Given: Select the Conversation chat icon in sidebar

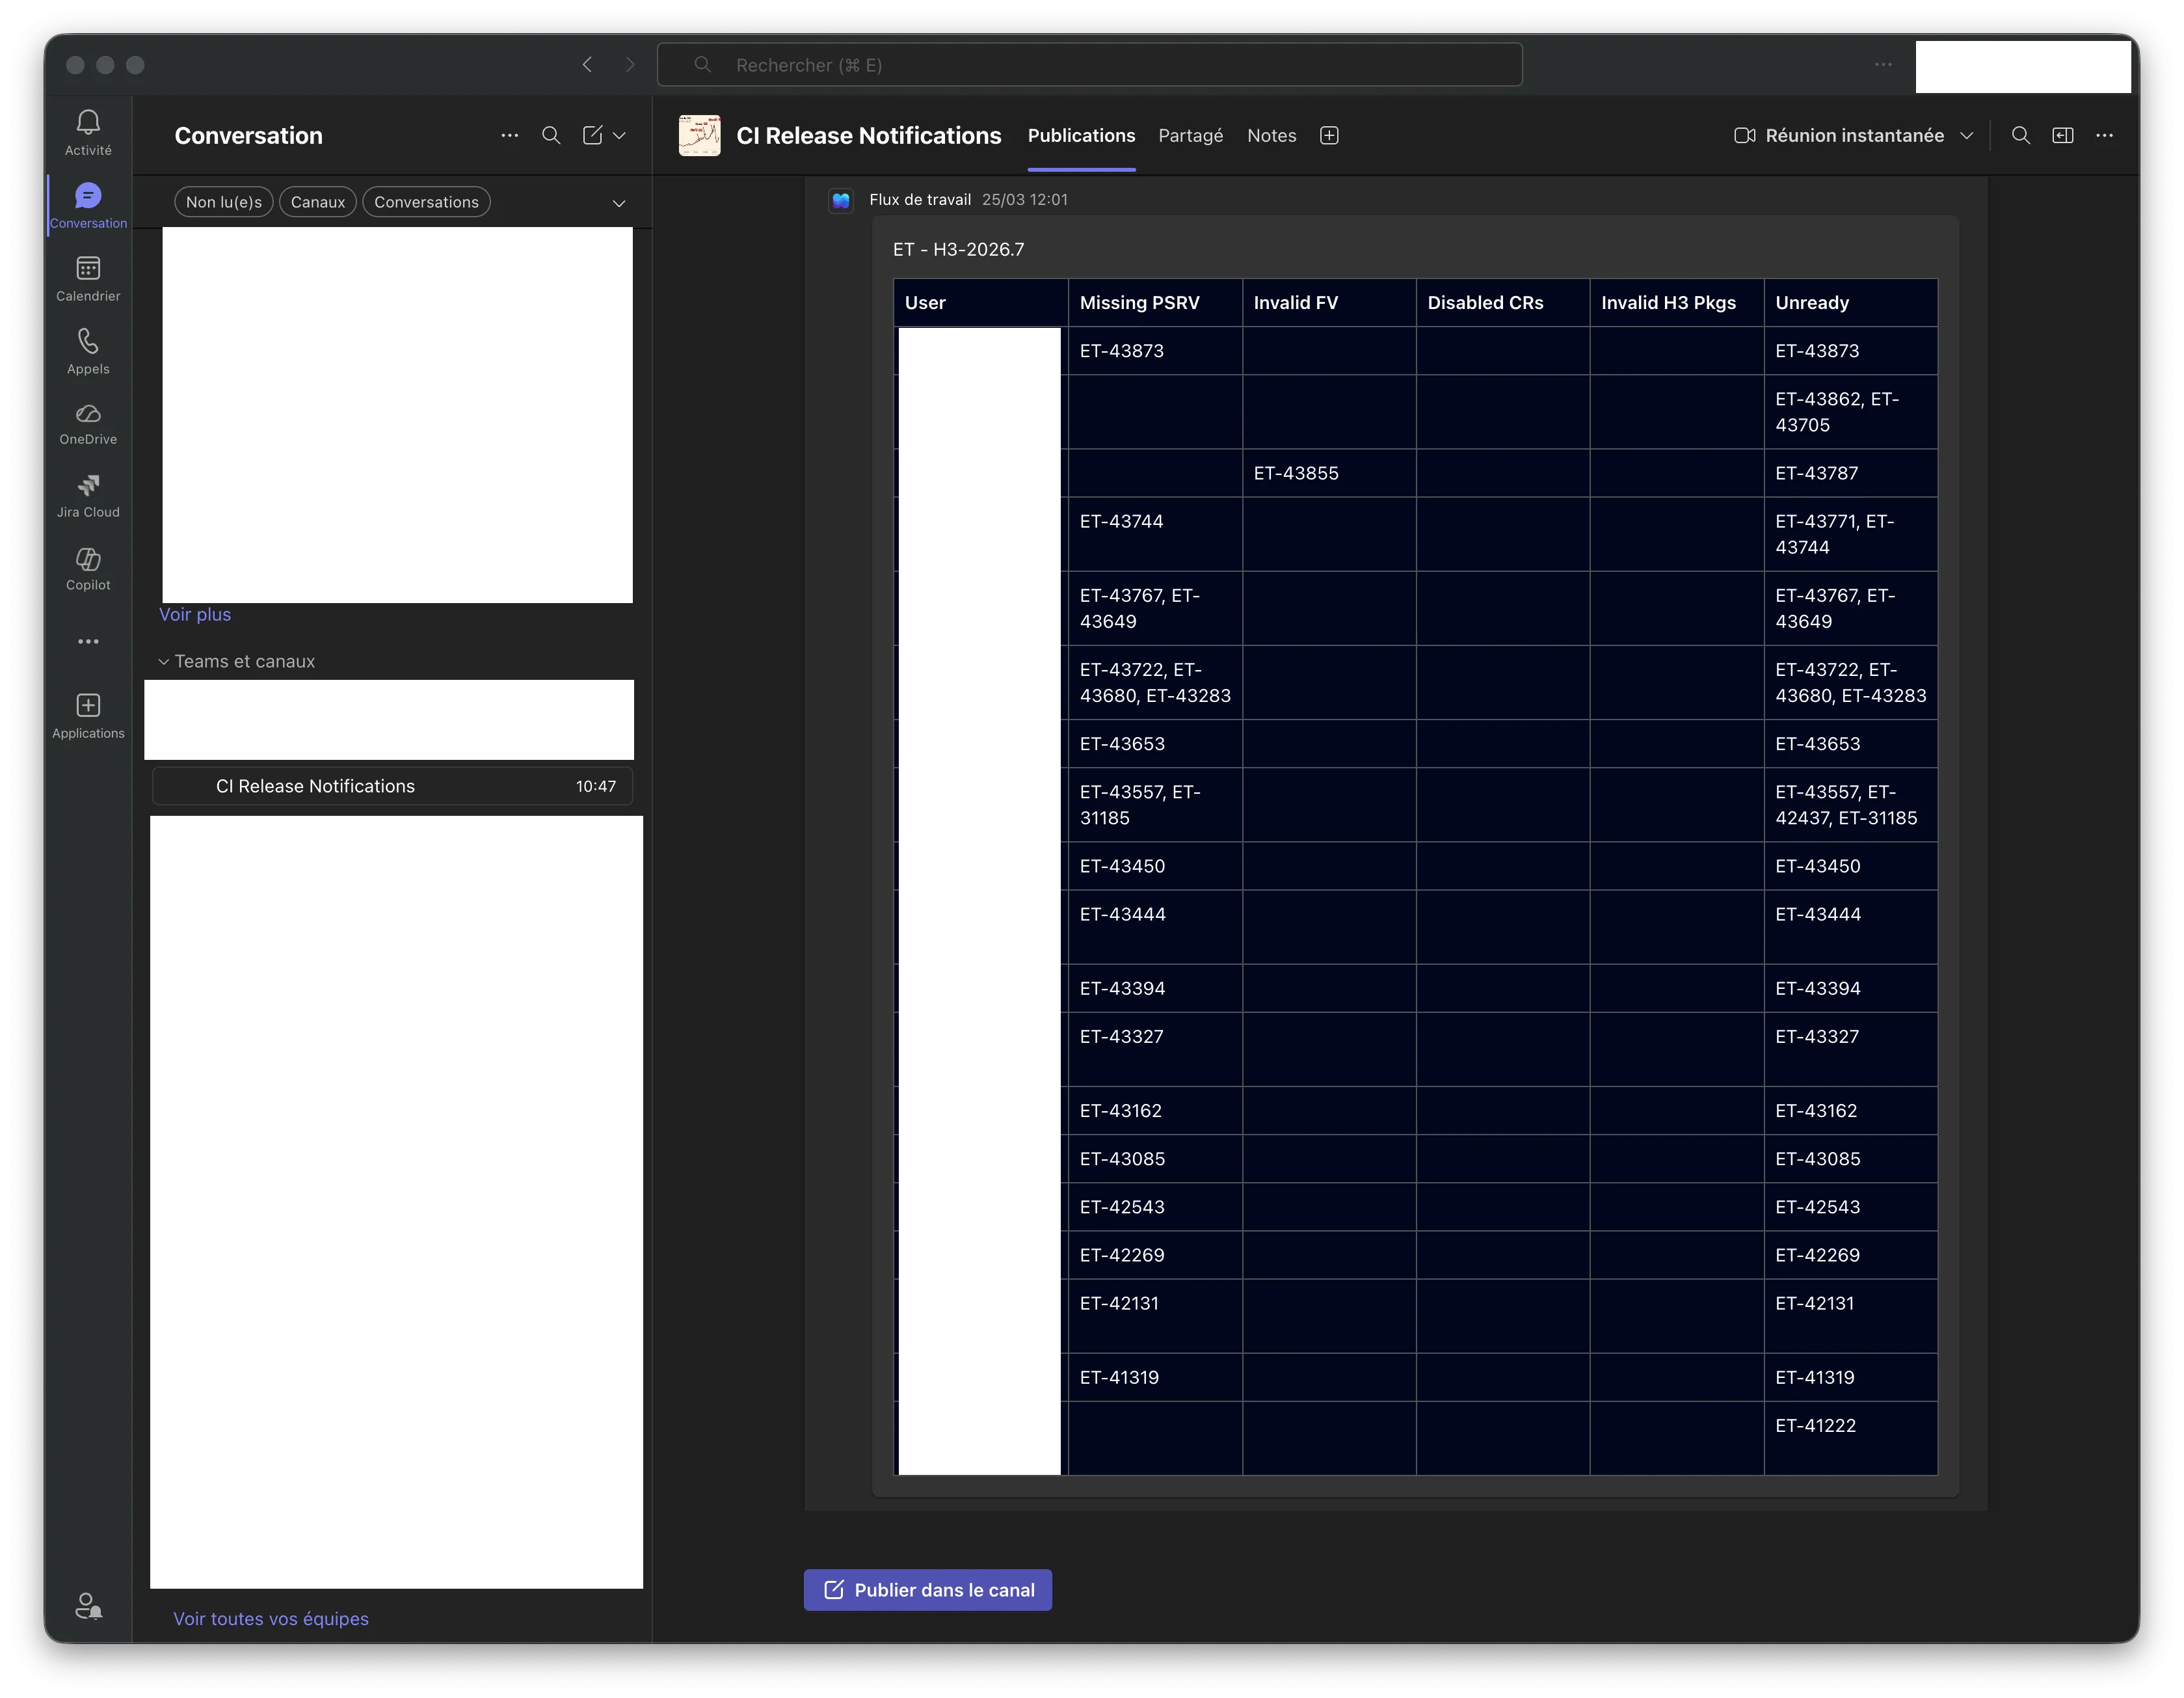Looking at the screenshot, I should (88, 205).
